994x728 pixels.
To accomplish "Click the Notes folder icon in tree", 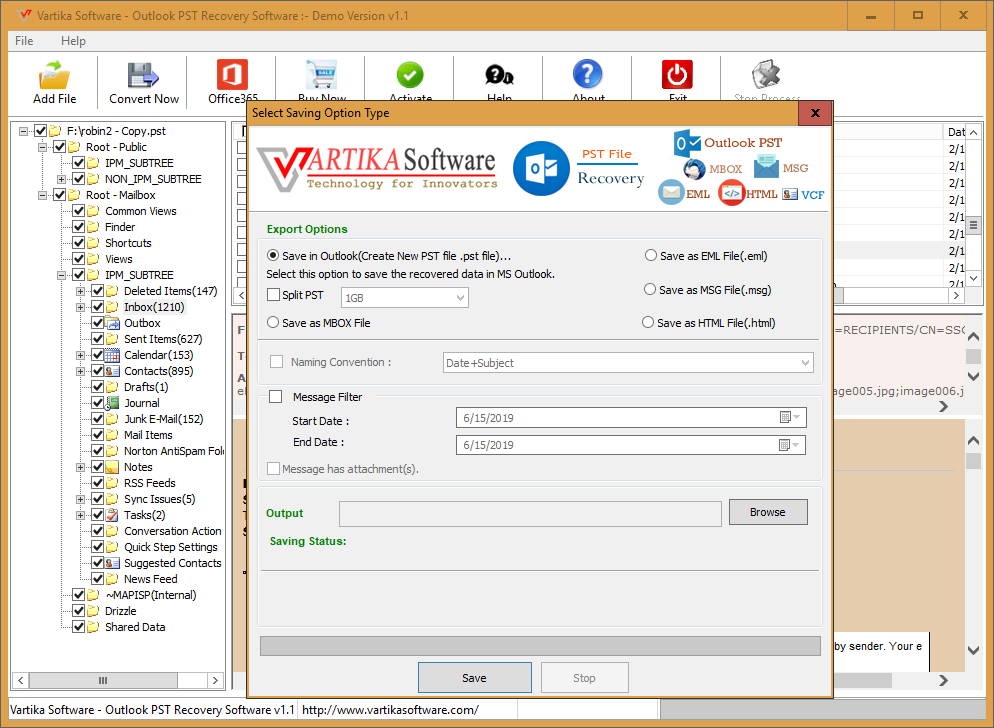I will pyautogui.click(x=112, y=467).
